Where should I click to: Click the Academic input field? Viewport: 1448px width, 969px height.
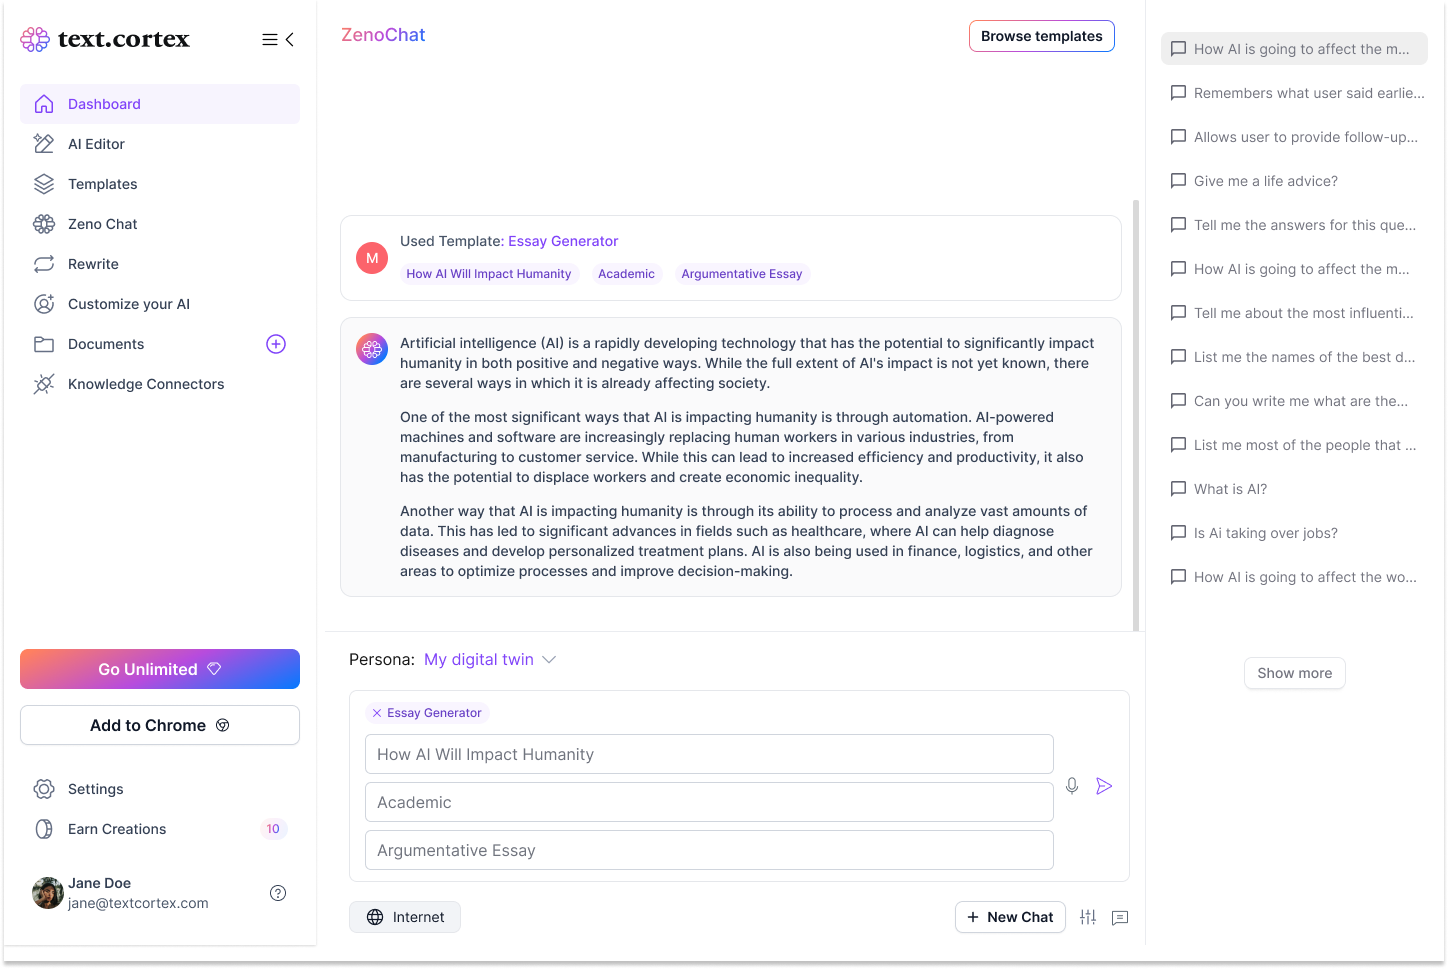pyautogui.click(x=709, y=802)
